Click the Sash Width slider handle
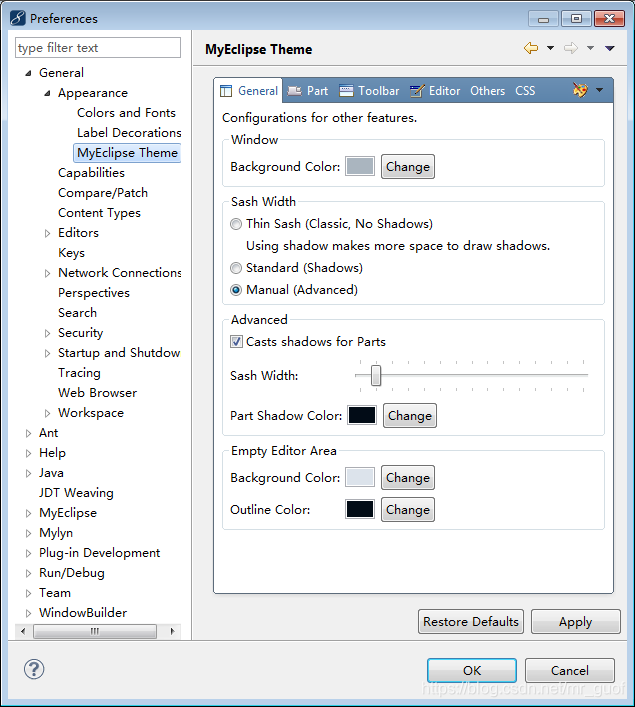Screen dimensions: 635x707 [x=376, y=376]
